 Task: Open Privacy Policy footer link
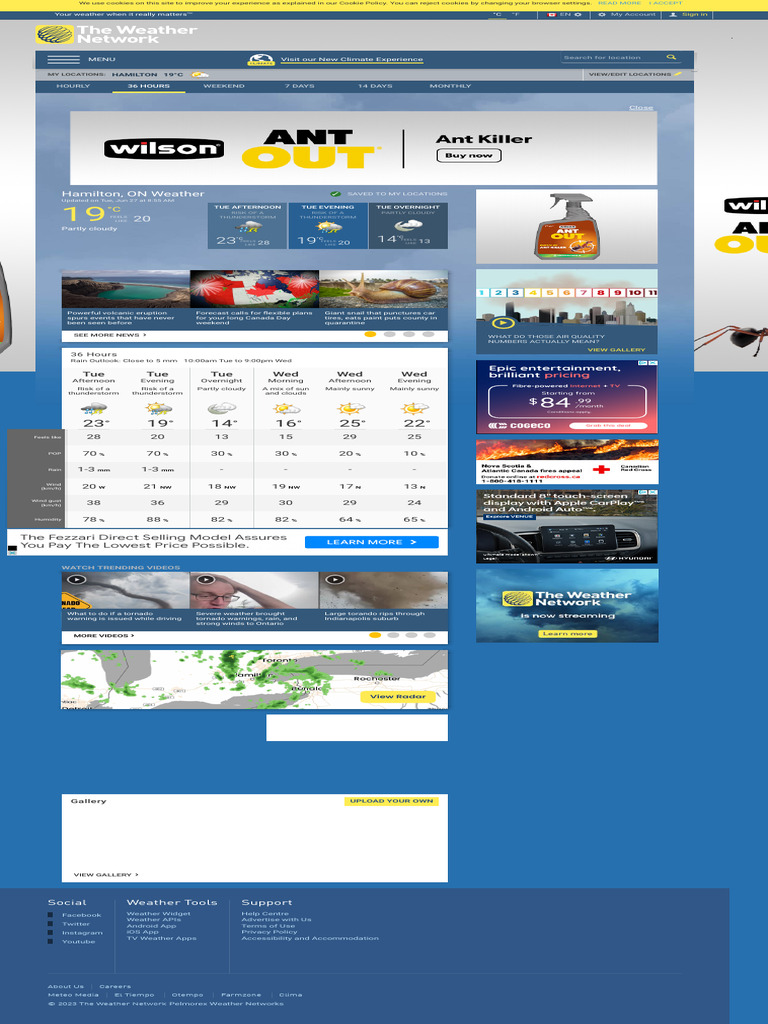(269, 932)
